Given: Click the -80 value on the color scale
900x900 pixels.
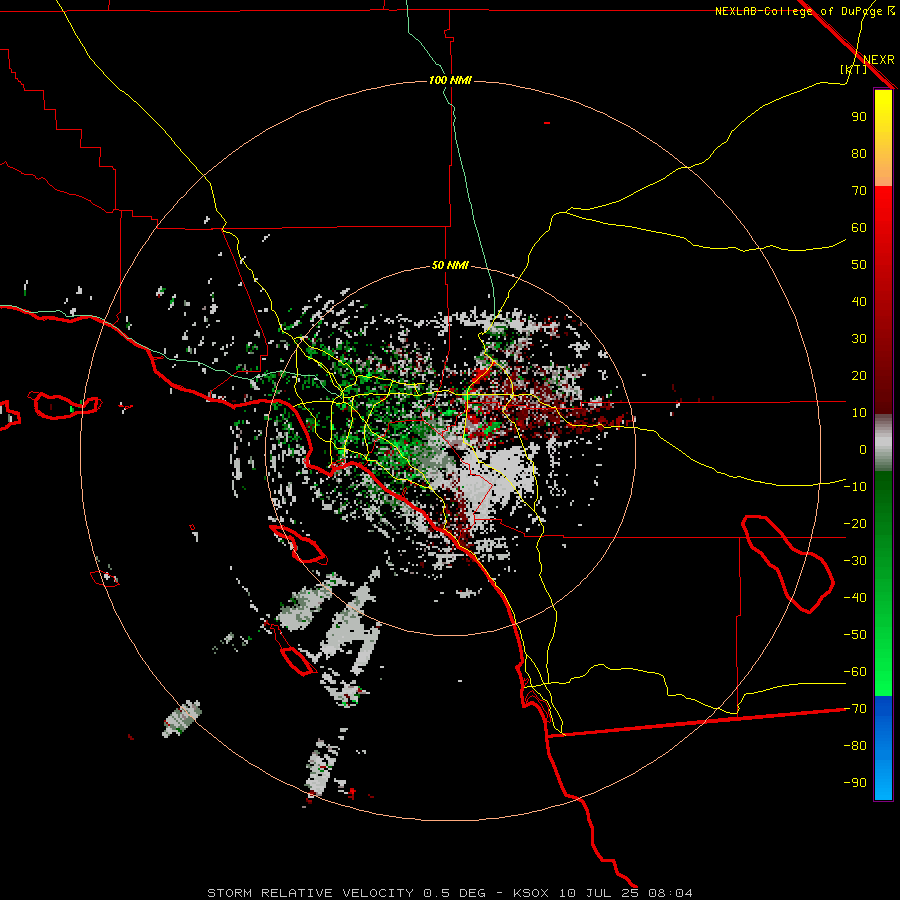Looking at the screenshot, I should click(855, 746).
